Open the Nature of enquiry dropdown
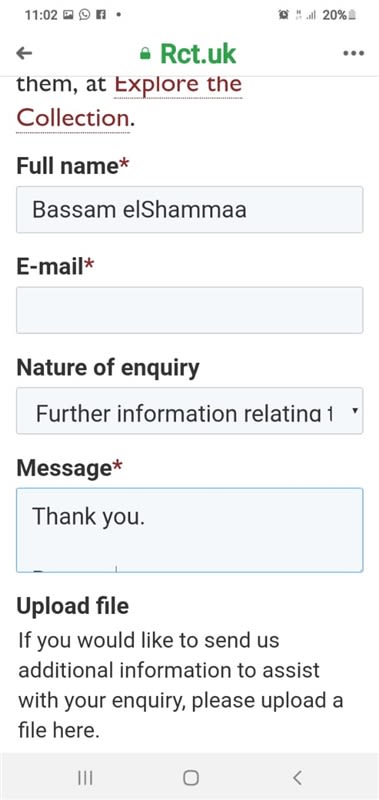Screen dimensions: 379x800 (190, 411)
